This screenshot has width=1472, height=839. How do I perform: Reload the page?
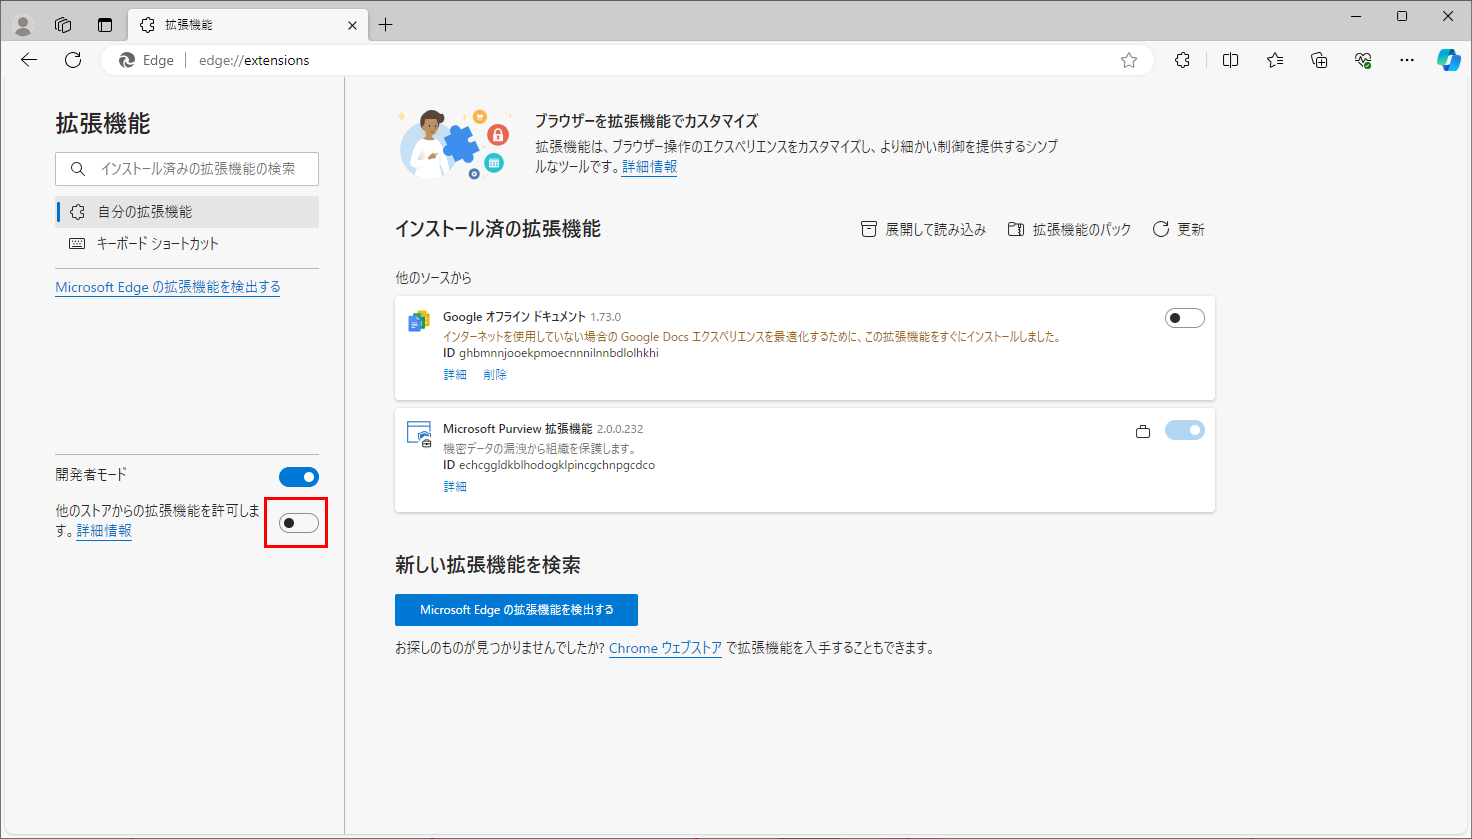[x=73, y=60]
